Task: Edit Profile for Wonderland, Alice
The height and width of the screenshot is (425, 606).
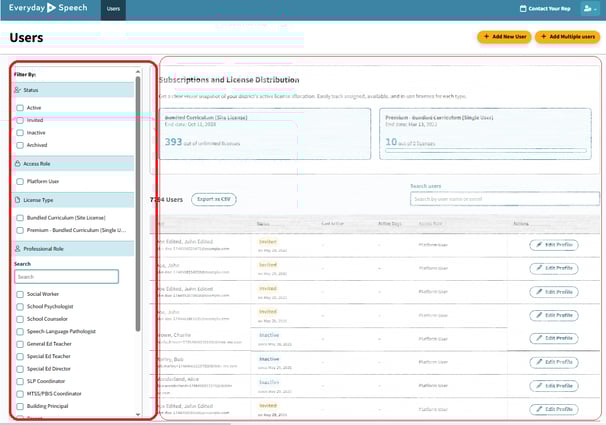Action: 554,386
